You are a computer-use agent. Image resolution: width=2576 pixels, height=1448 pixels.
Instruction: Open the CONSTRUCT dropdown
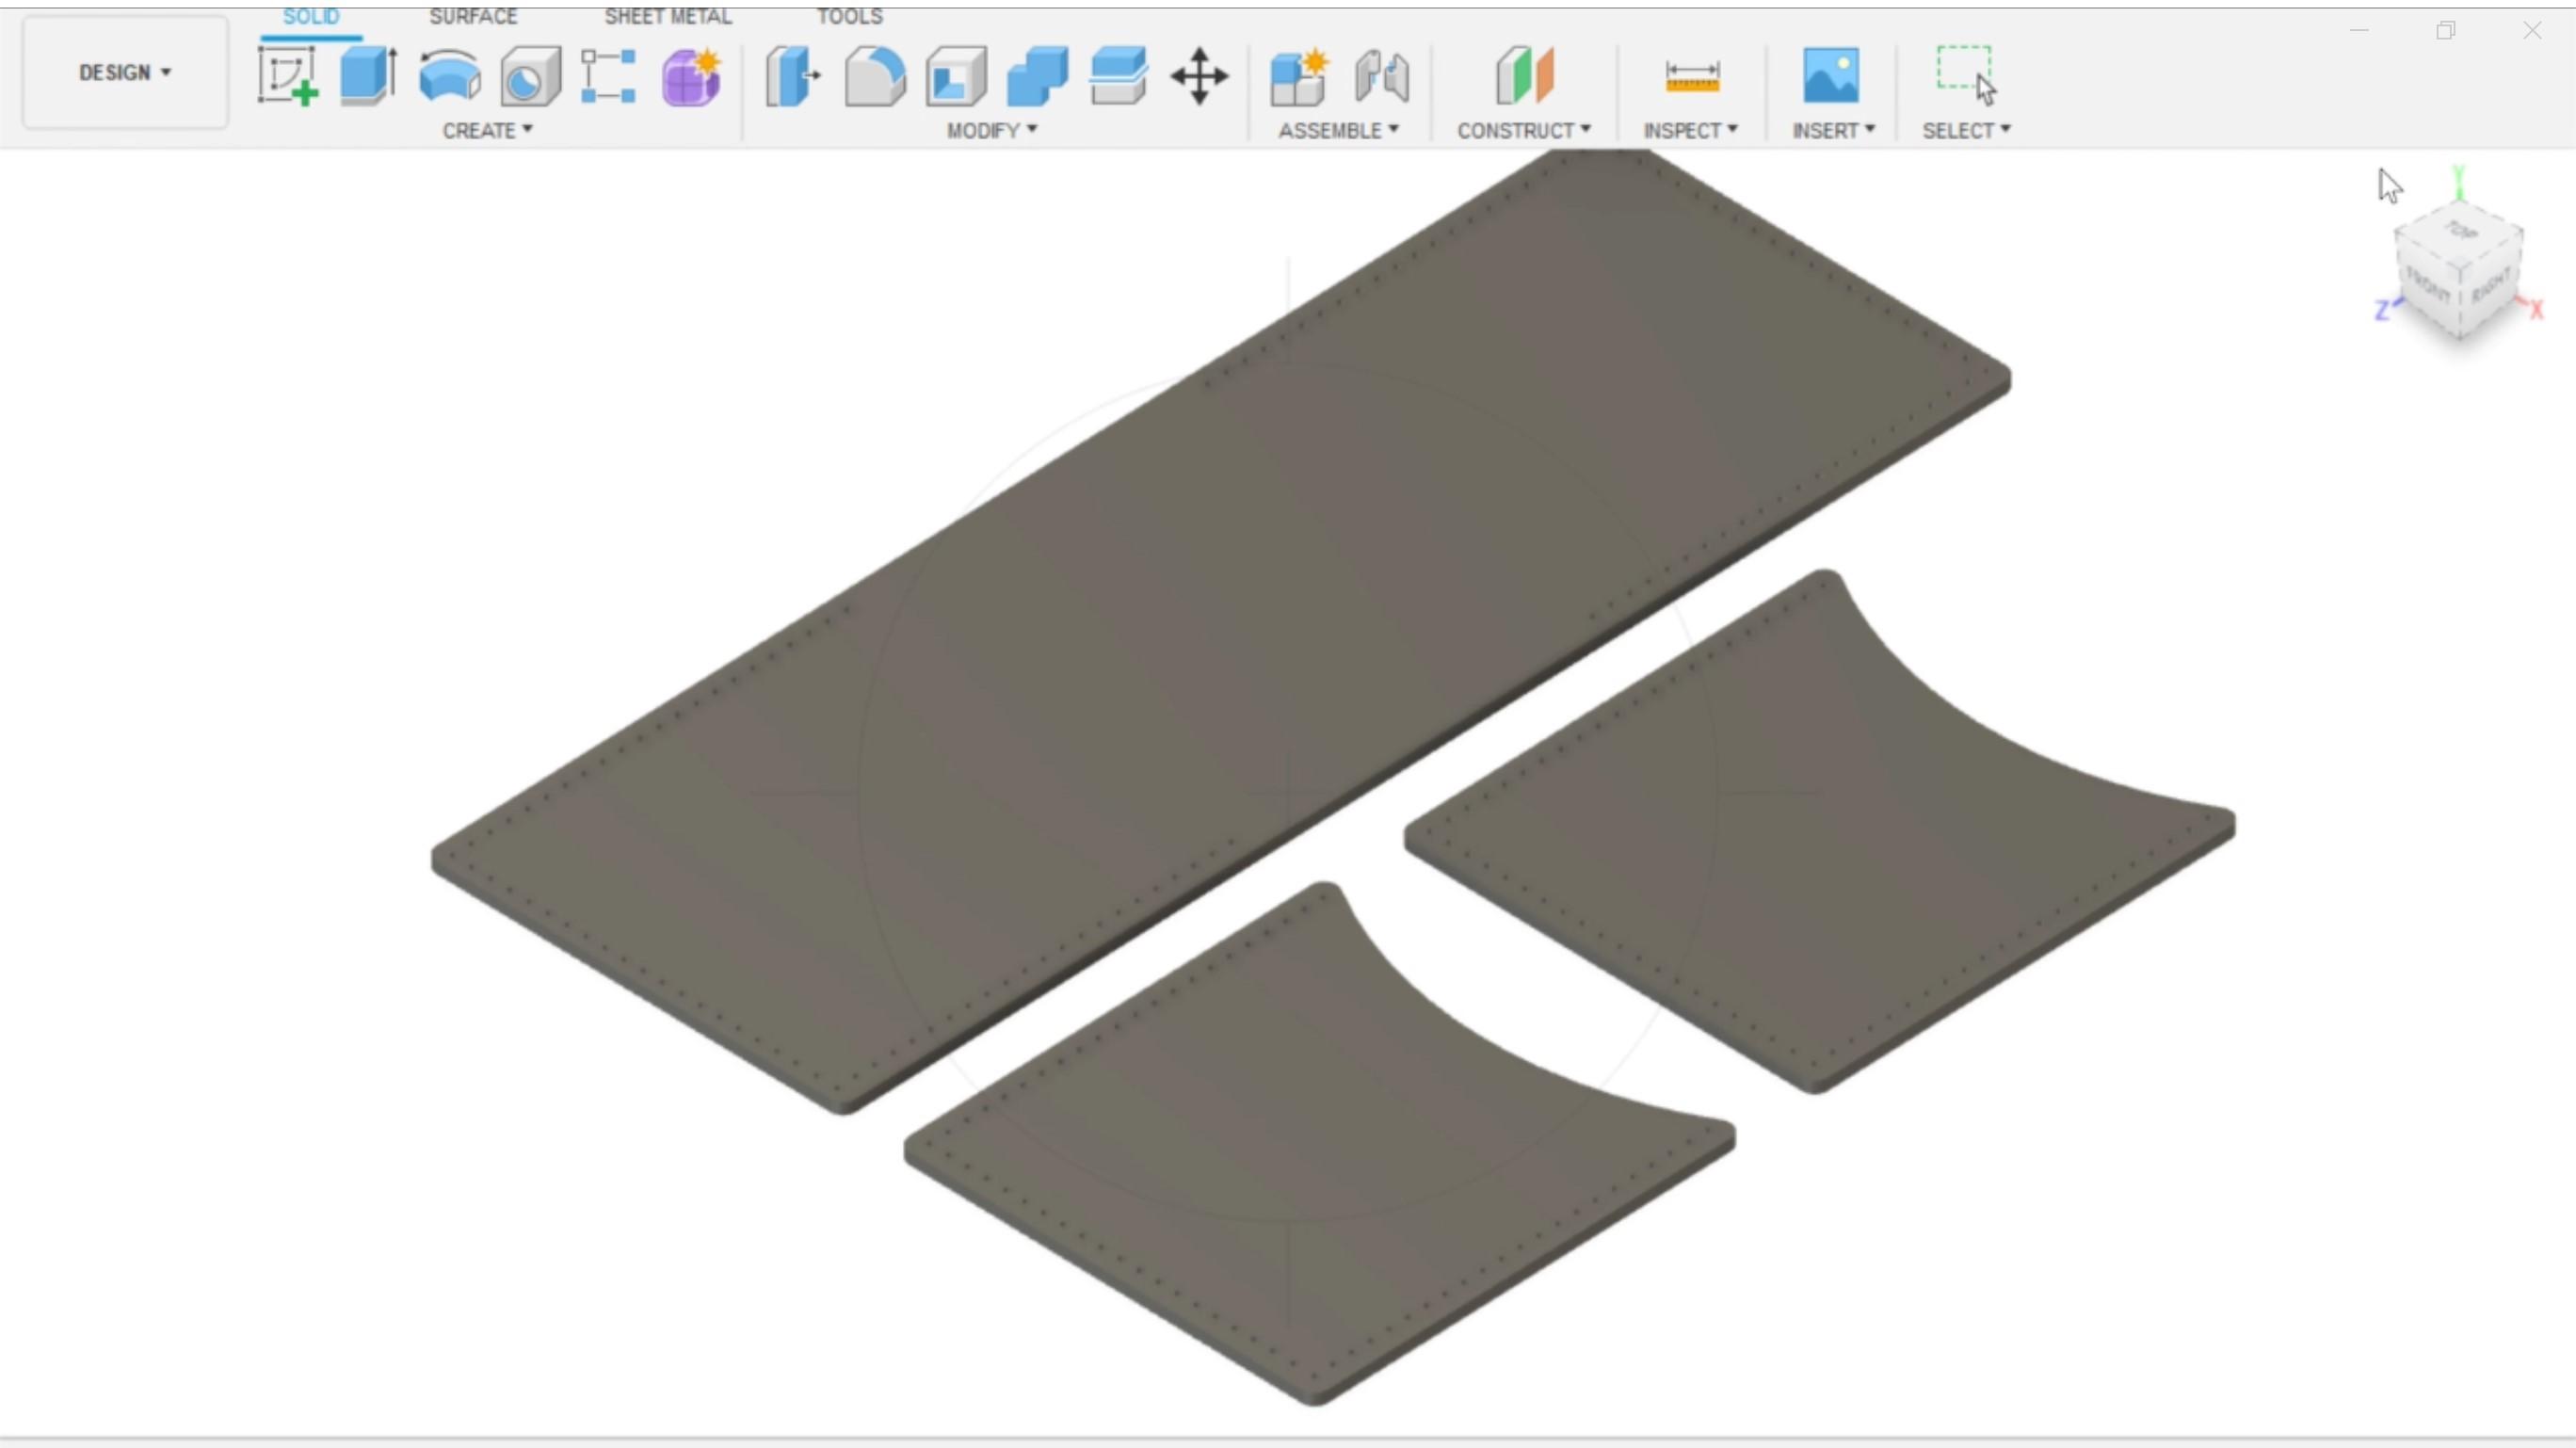(1523, 130)
